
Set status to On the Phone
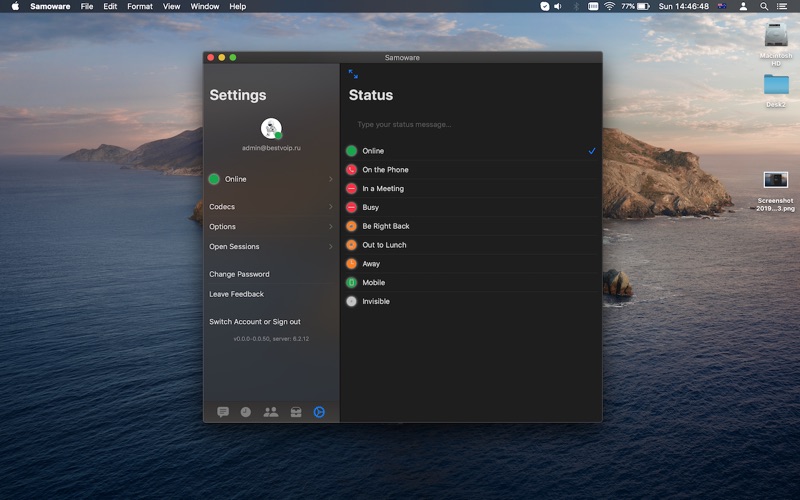[x=471, y=169]
